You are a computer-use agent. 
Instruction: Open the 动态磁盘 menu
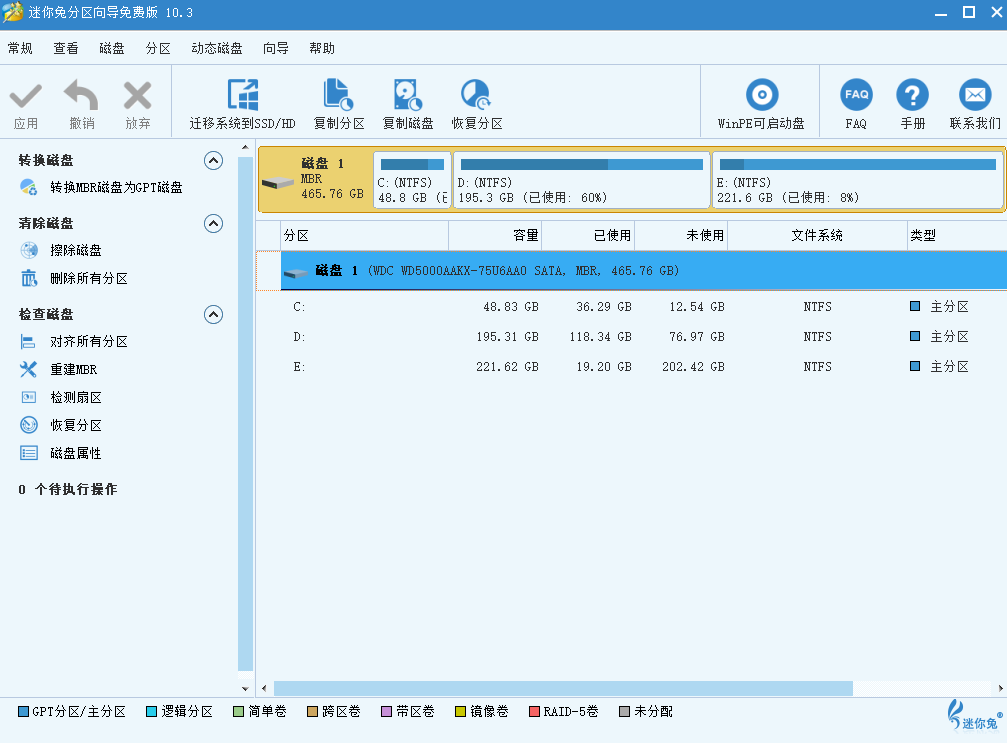click(x=217, y=48)
